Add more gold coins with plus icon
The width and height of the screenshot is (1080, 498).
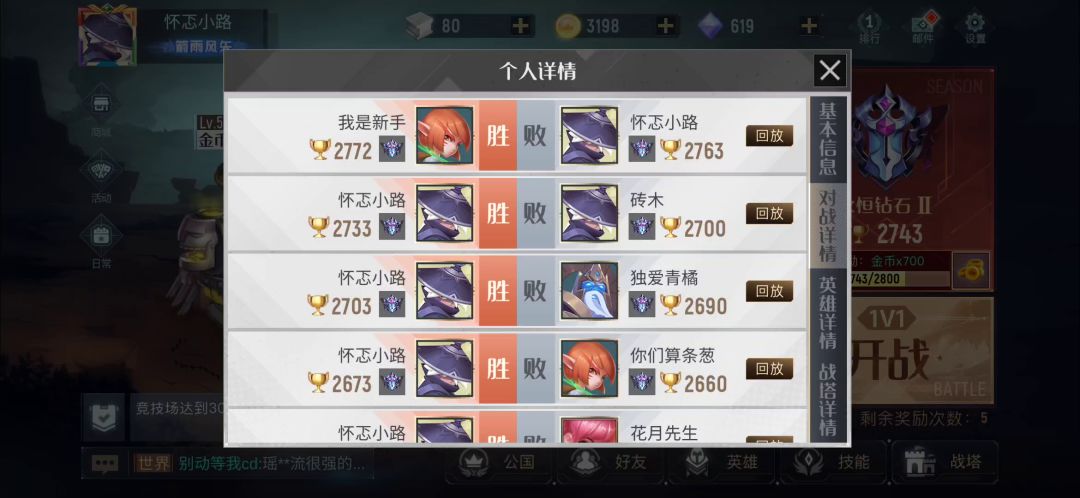pyautogui.click(x=665, y=26)
